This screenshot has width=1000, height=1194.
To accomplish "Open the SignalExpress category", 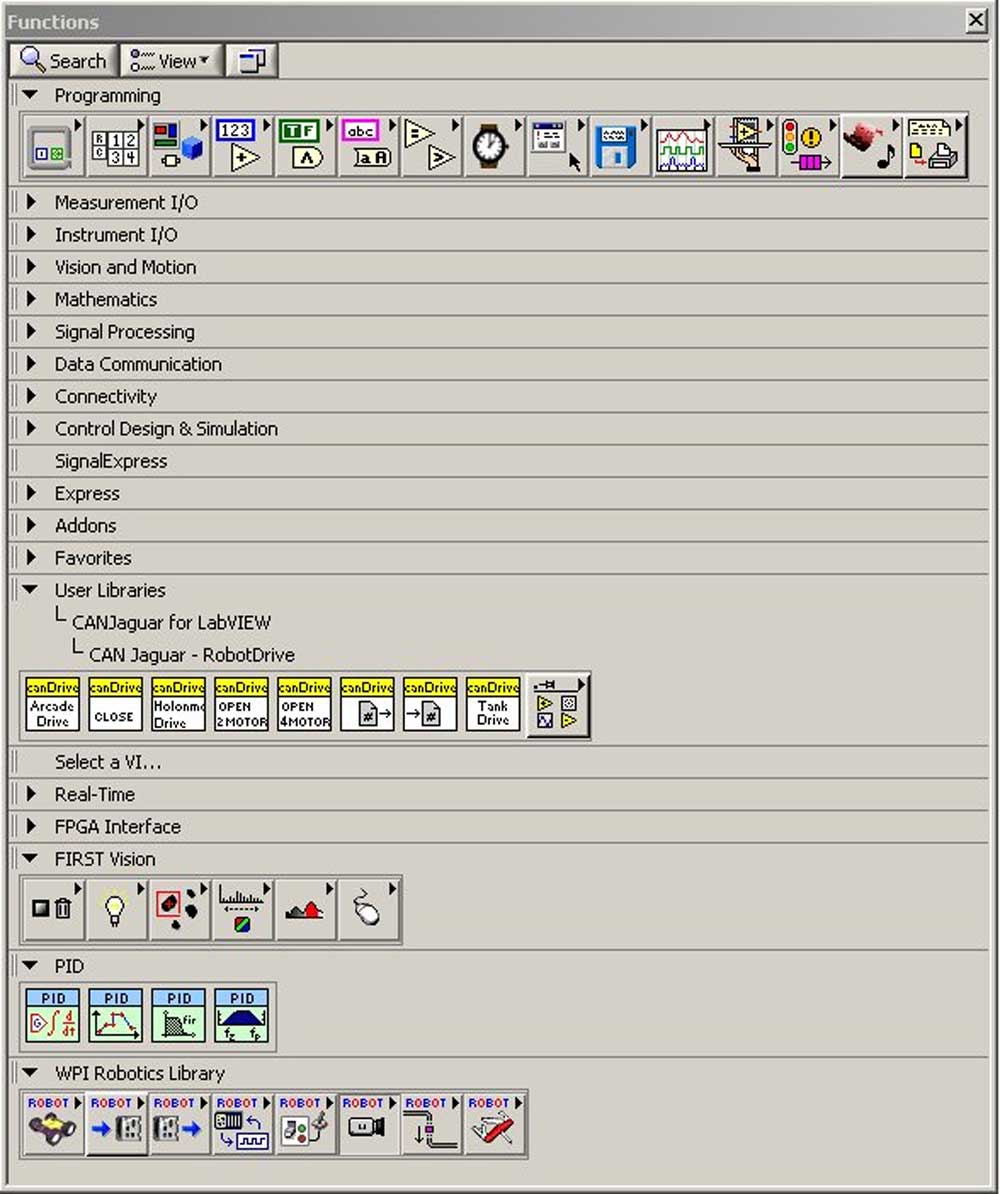I will click(x=110, y=461).
